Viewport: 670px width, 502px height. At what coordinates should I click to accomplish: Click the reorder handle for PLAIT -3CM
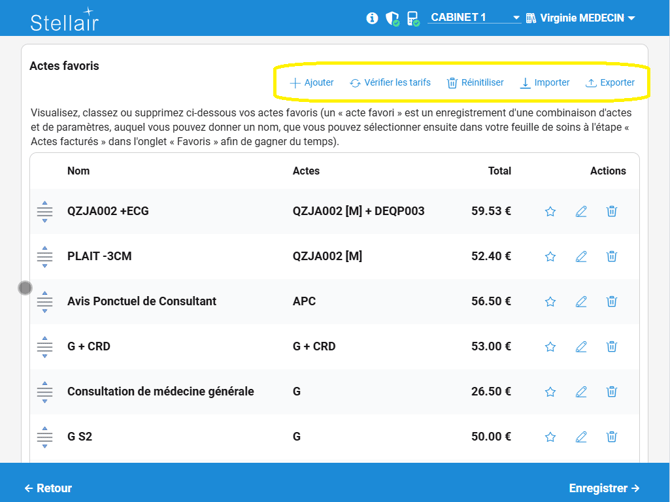(x=45, y=257)
